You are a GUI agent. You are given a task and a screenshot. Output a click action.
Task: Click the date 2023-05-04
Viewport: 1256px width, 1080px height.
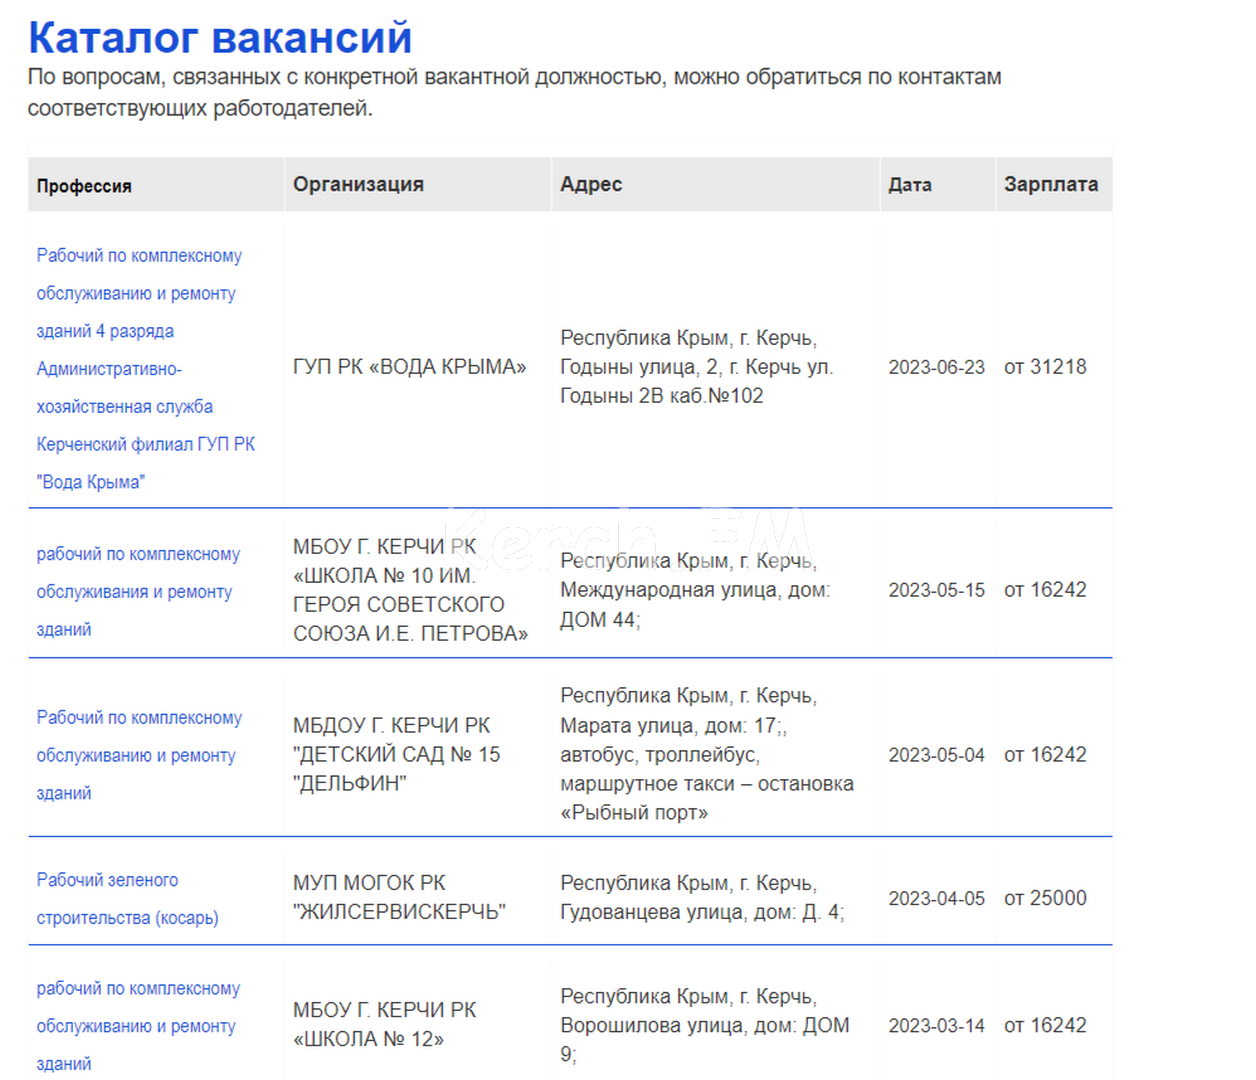coord(937,755)
